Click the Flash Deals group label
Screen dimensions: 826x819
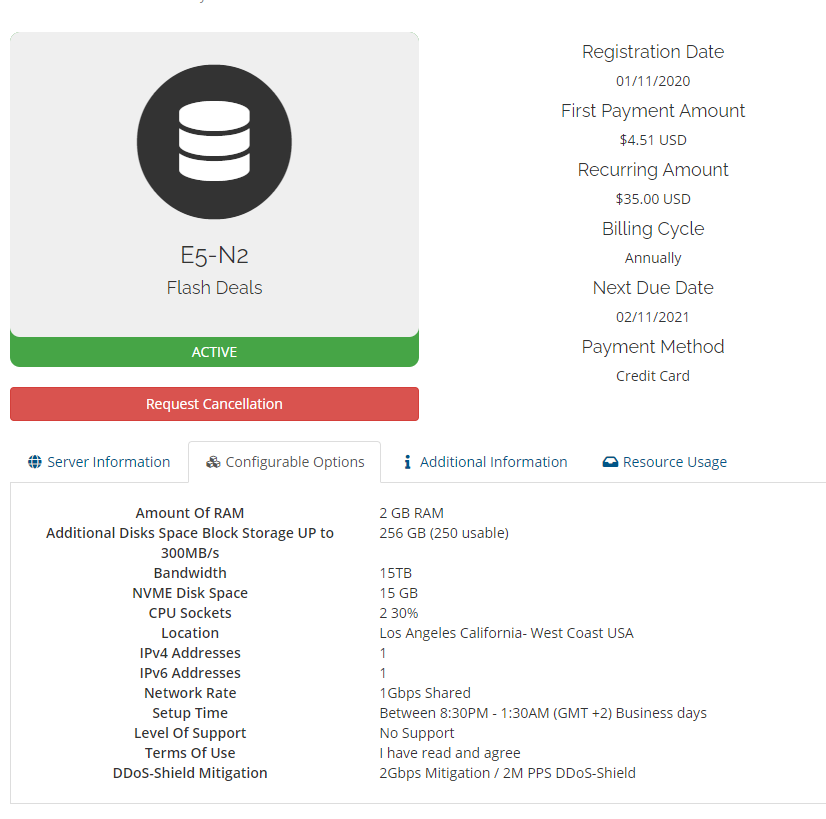(x=214, y=288)
